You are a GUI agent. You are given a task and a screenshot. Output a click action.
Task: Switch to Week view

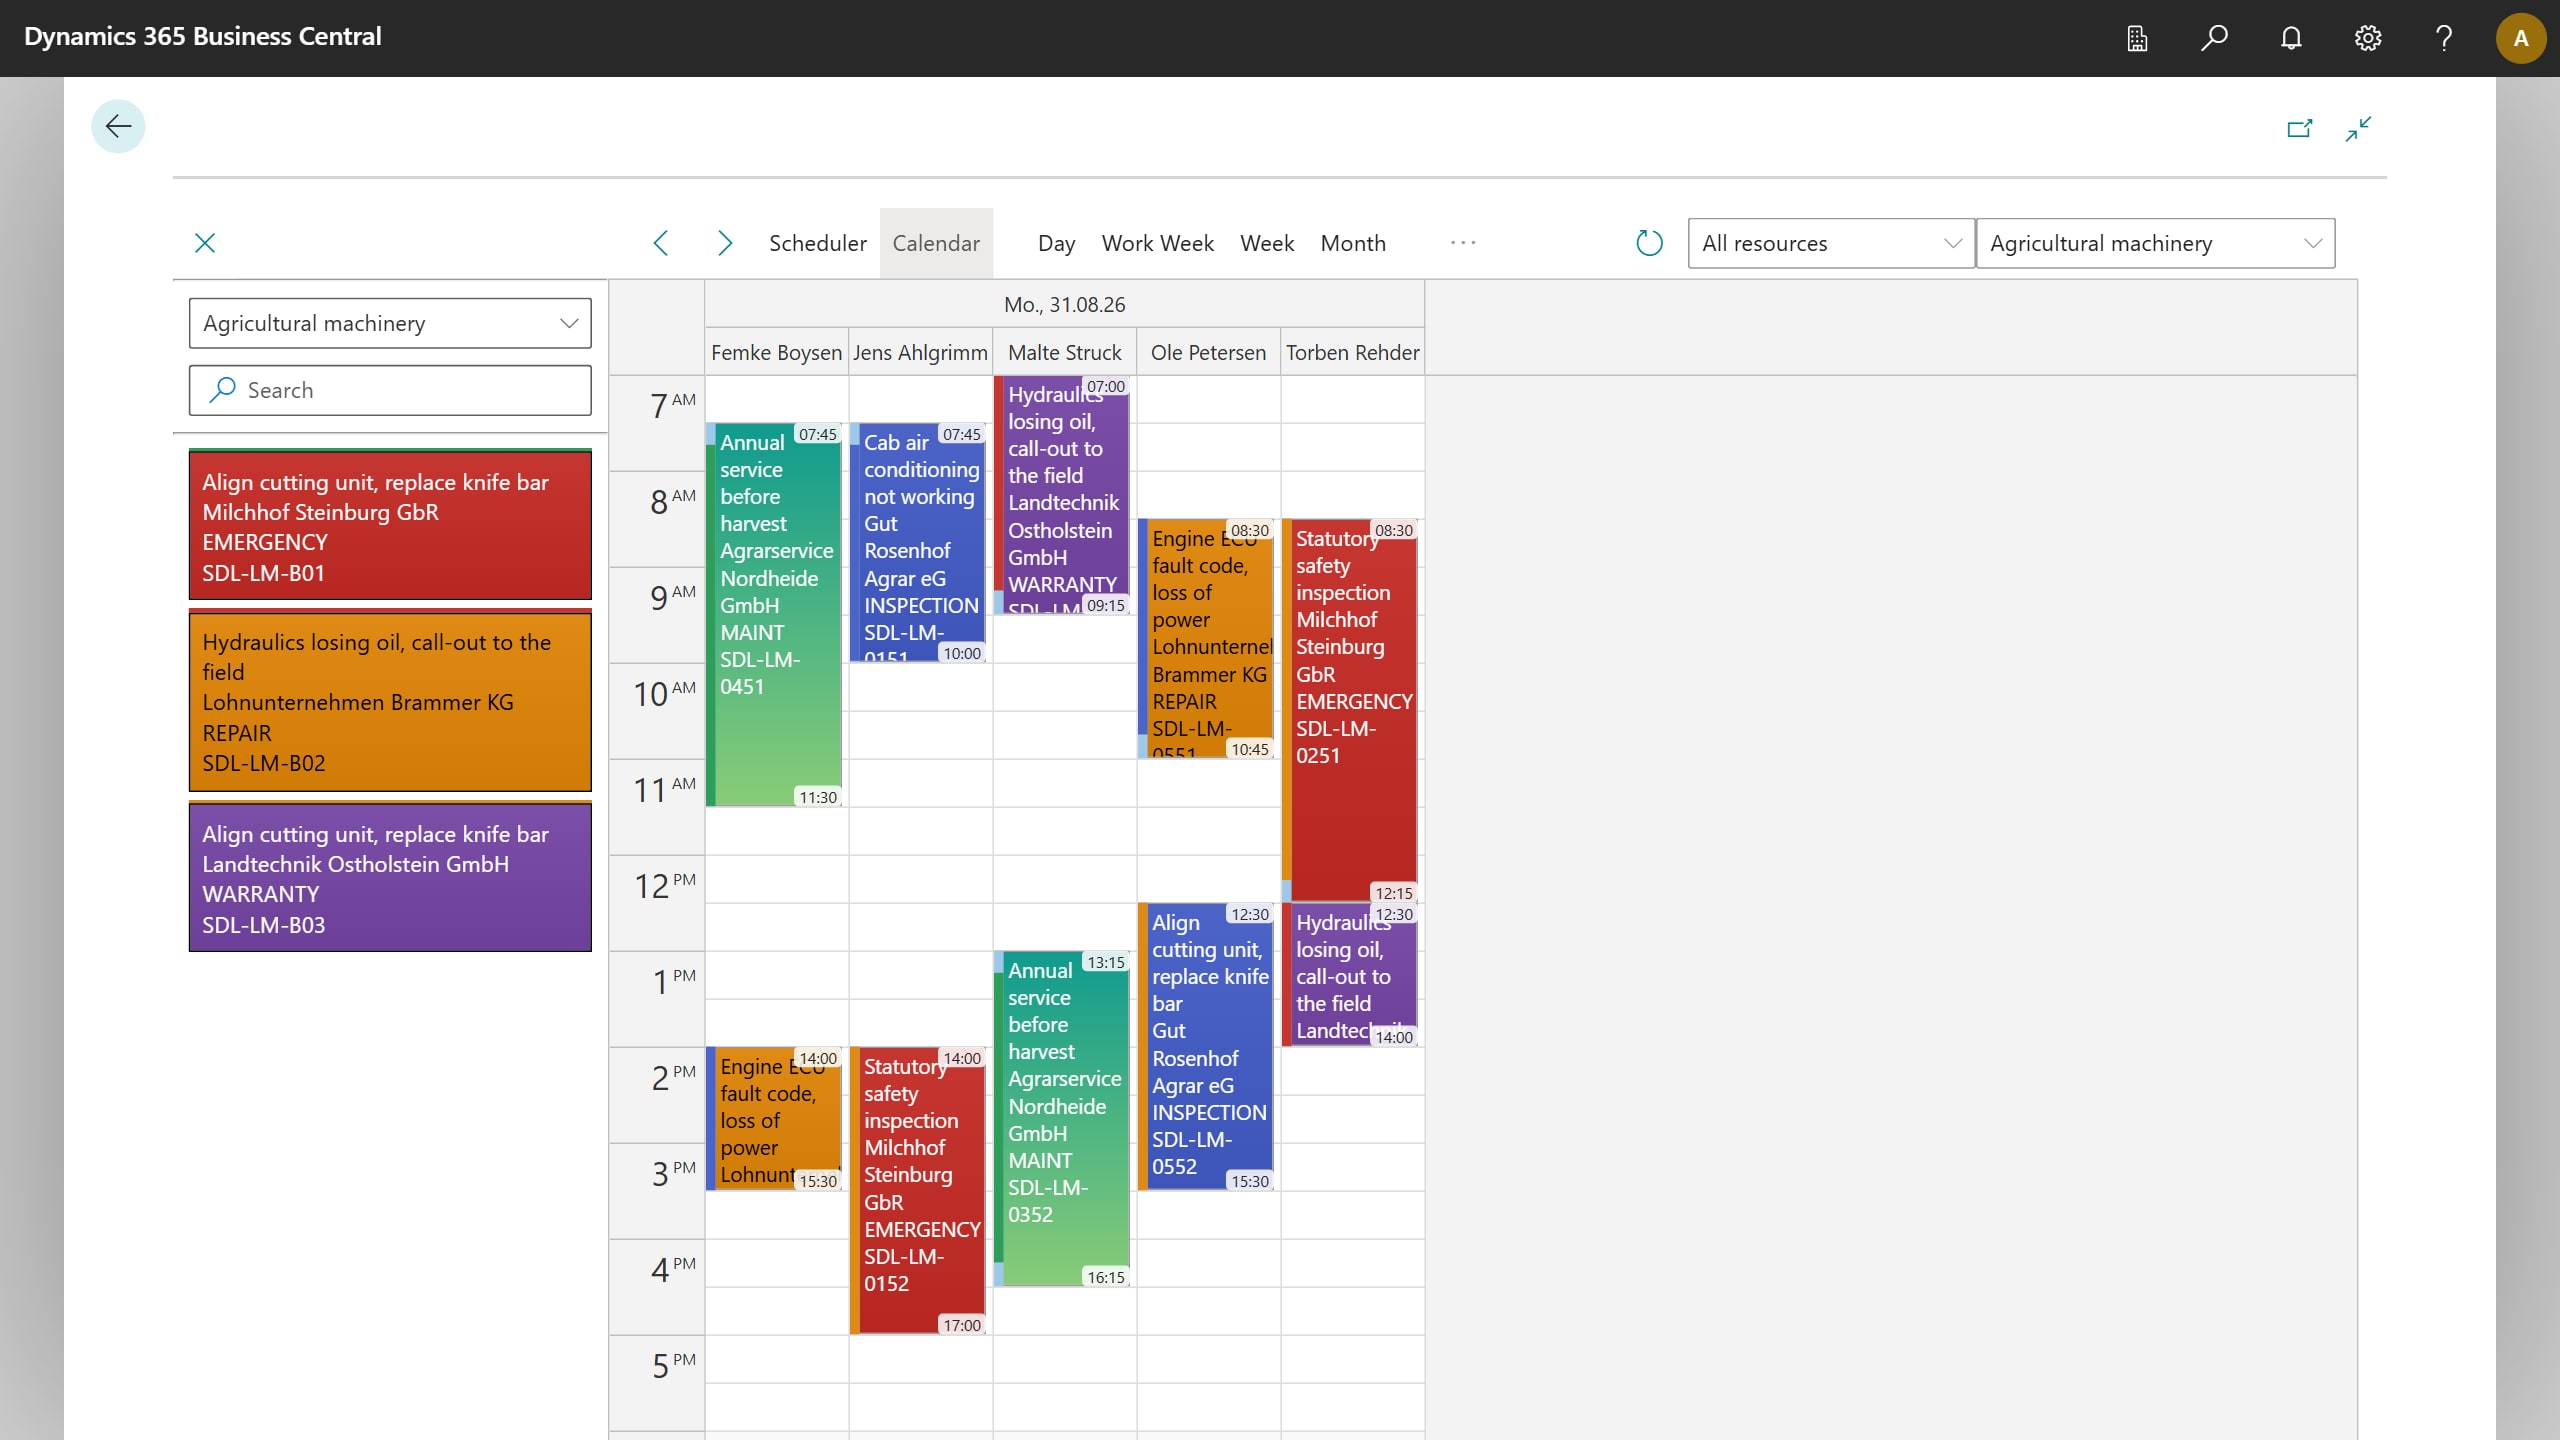click(1267, 243)
